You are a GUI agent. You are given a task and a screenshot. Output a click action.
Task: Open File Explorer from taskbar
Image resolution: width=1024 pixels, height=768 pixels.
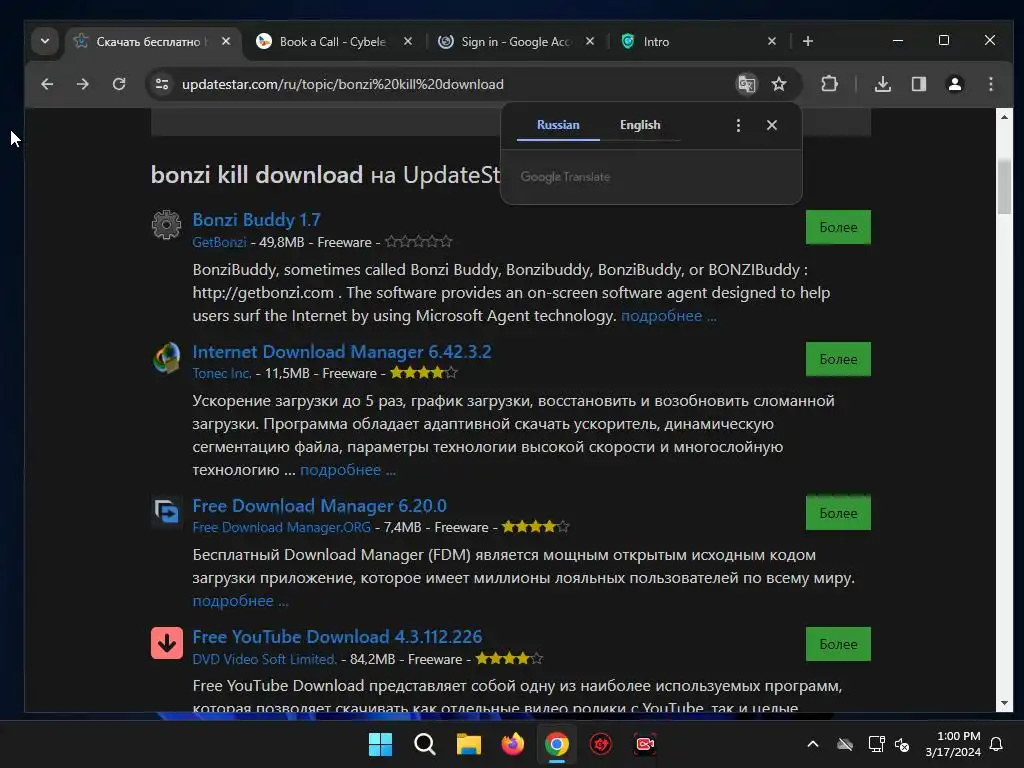click(468, 744)
